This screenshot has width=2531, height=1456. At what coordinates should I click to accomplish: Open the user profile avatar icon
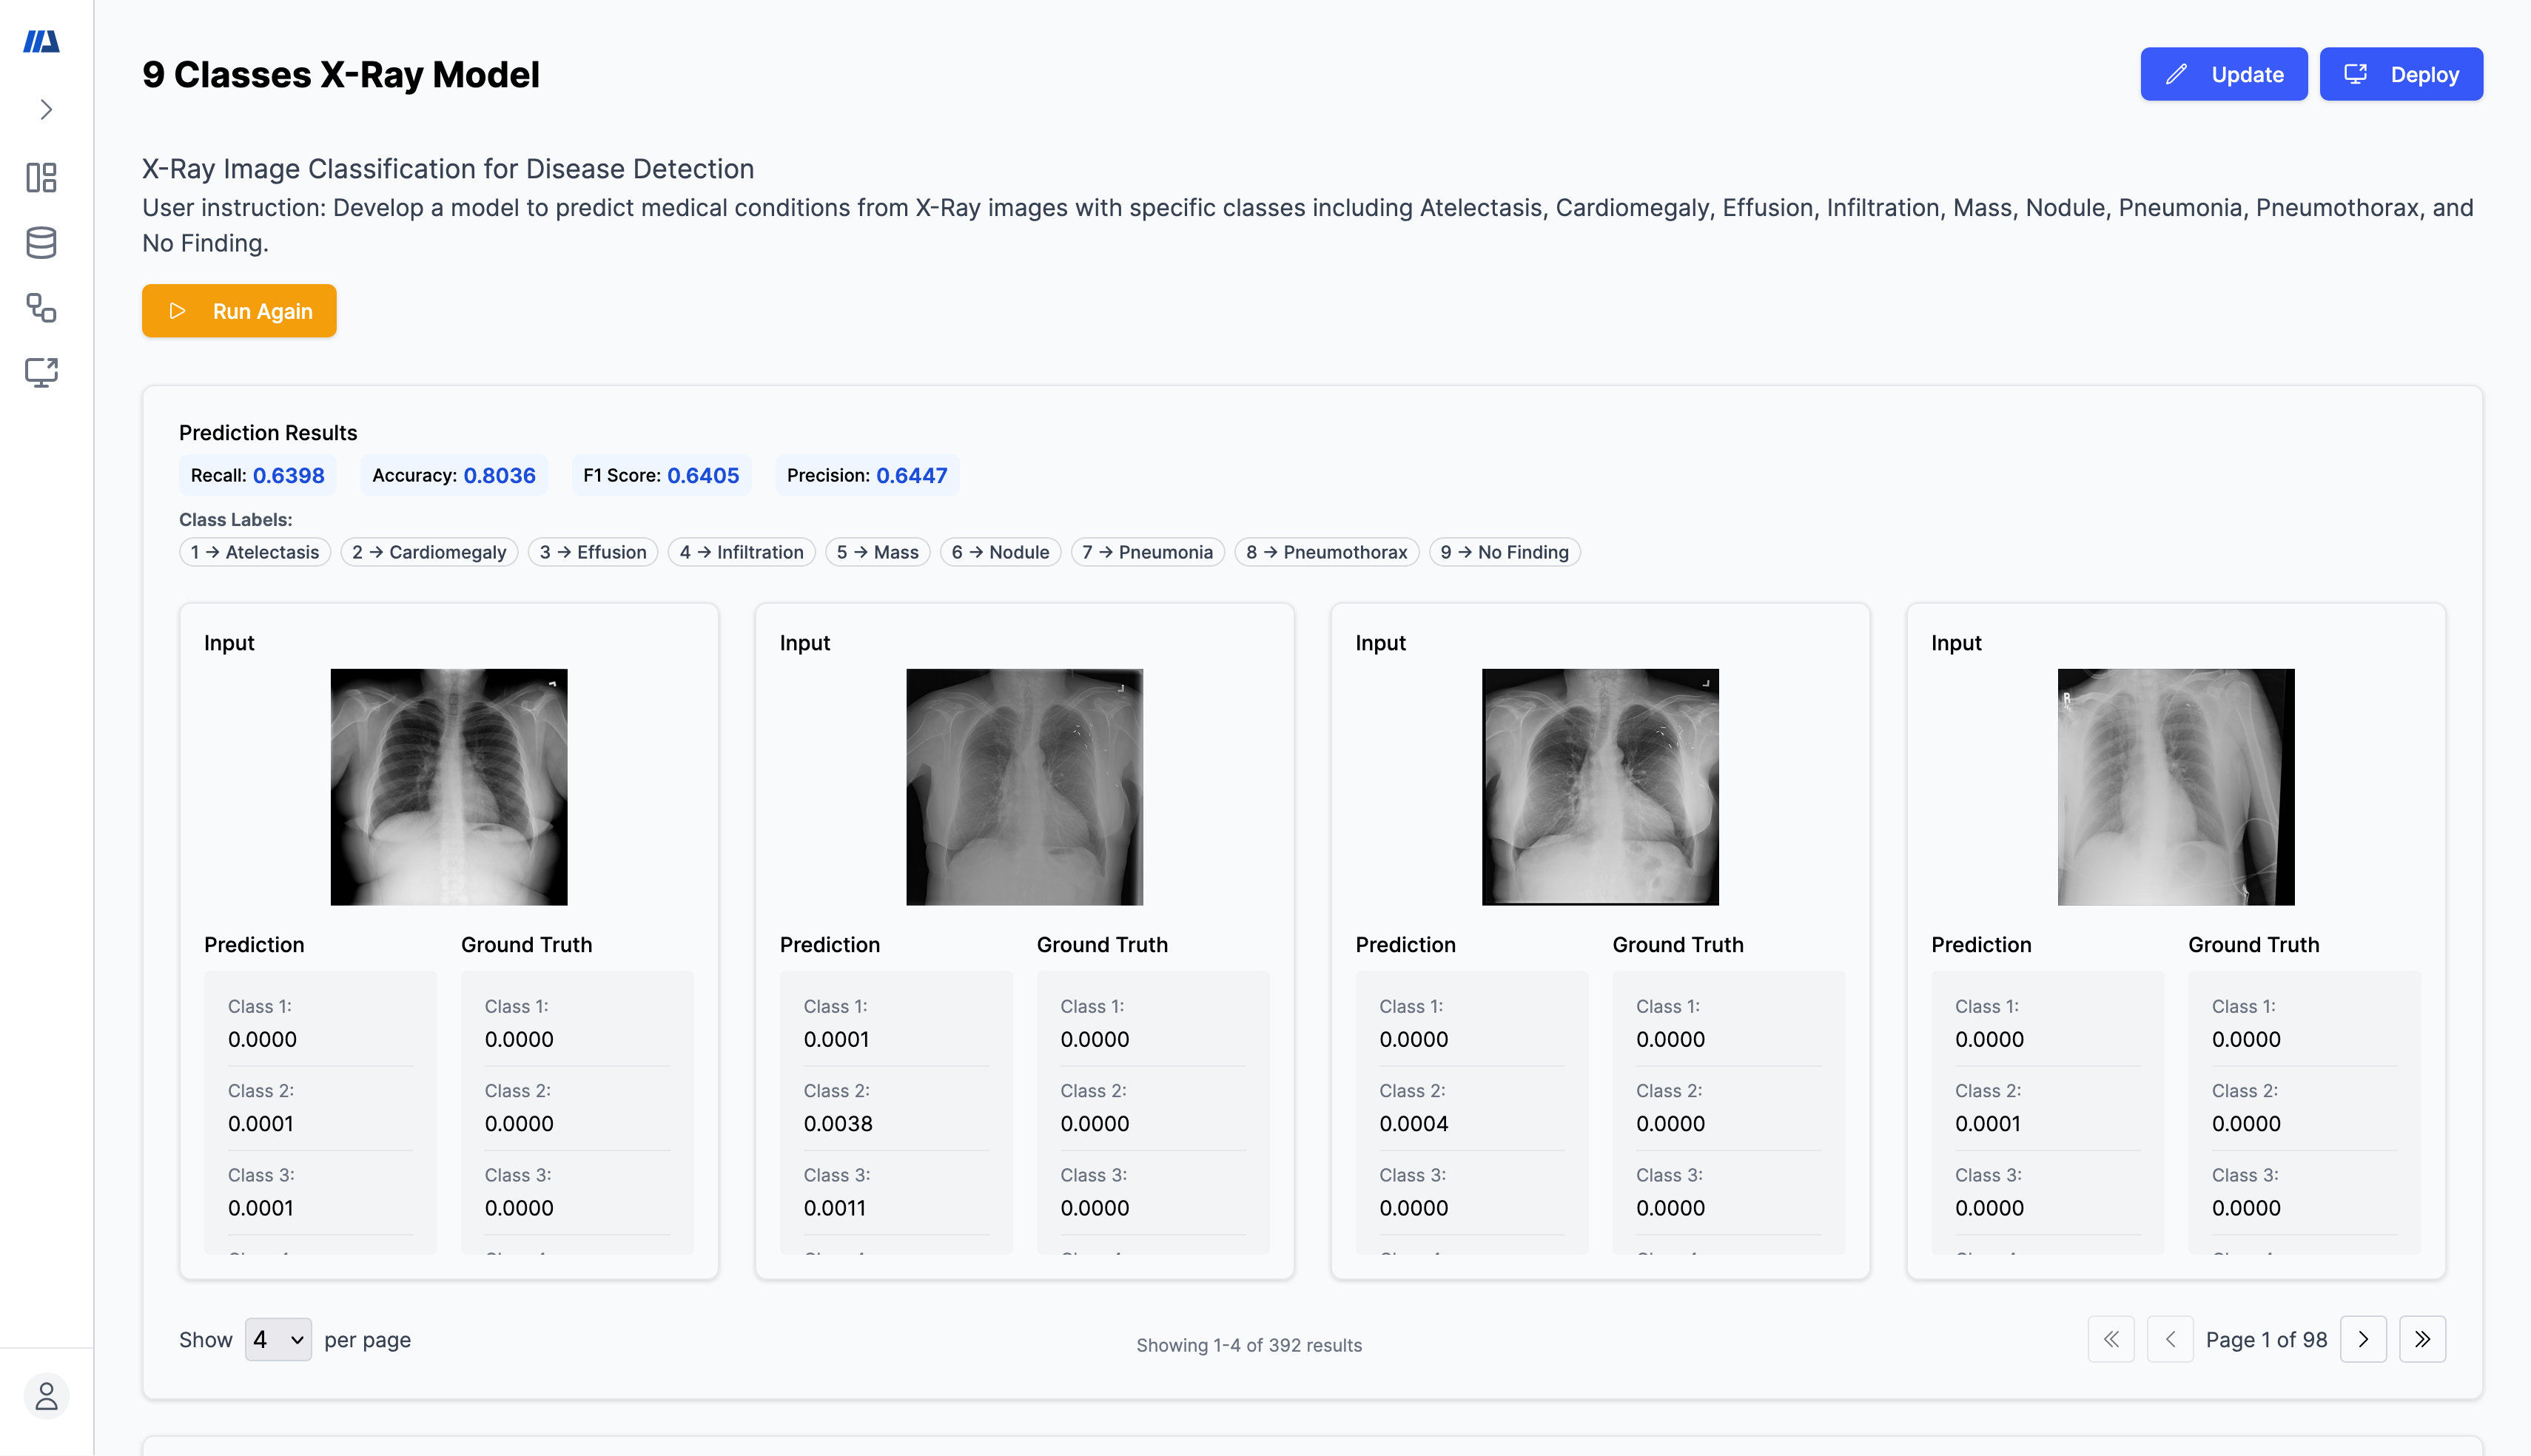pyautogui.click(x=46, y=1396)
